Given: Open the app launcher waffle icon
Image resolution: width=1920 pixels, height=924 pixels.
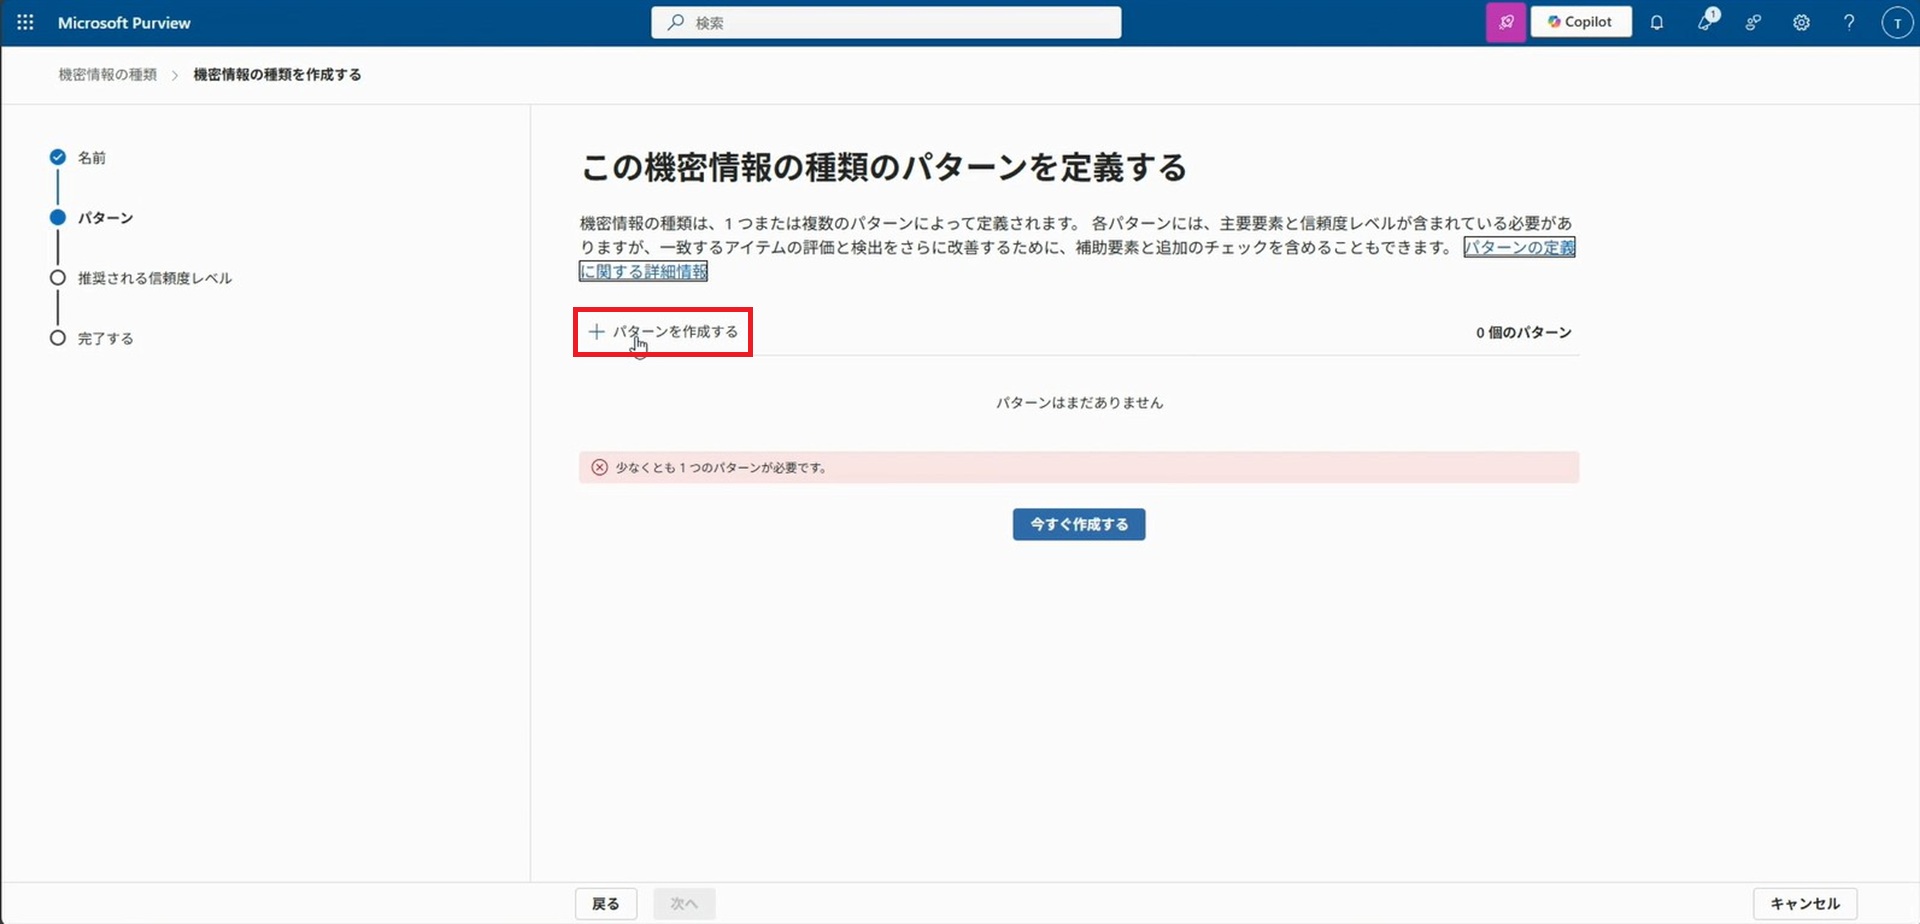Looking at the screenshot, I should click(x=25, y=22).
